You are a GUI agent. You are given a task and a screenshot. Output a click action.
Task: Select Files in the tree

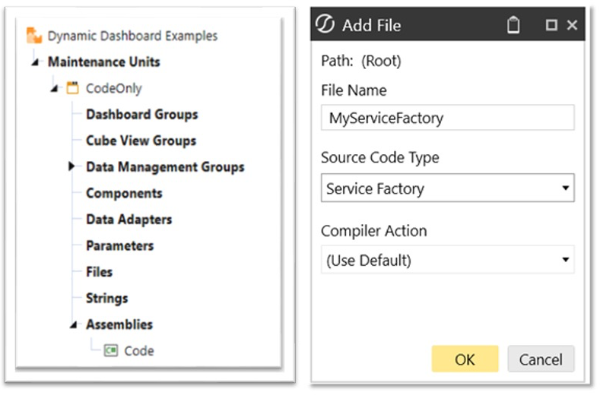99,272
